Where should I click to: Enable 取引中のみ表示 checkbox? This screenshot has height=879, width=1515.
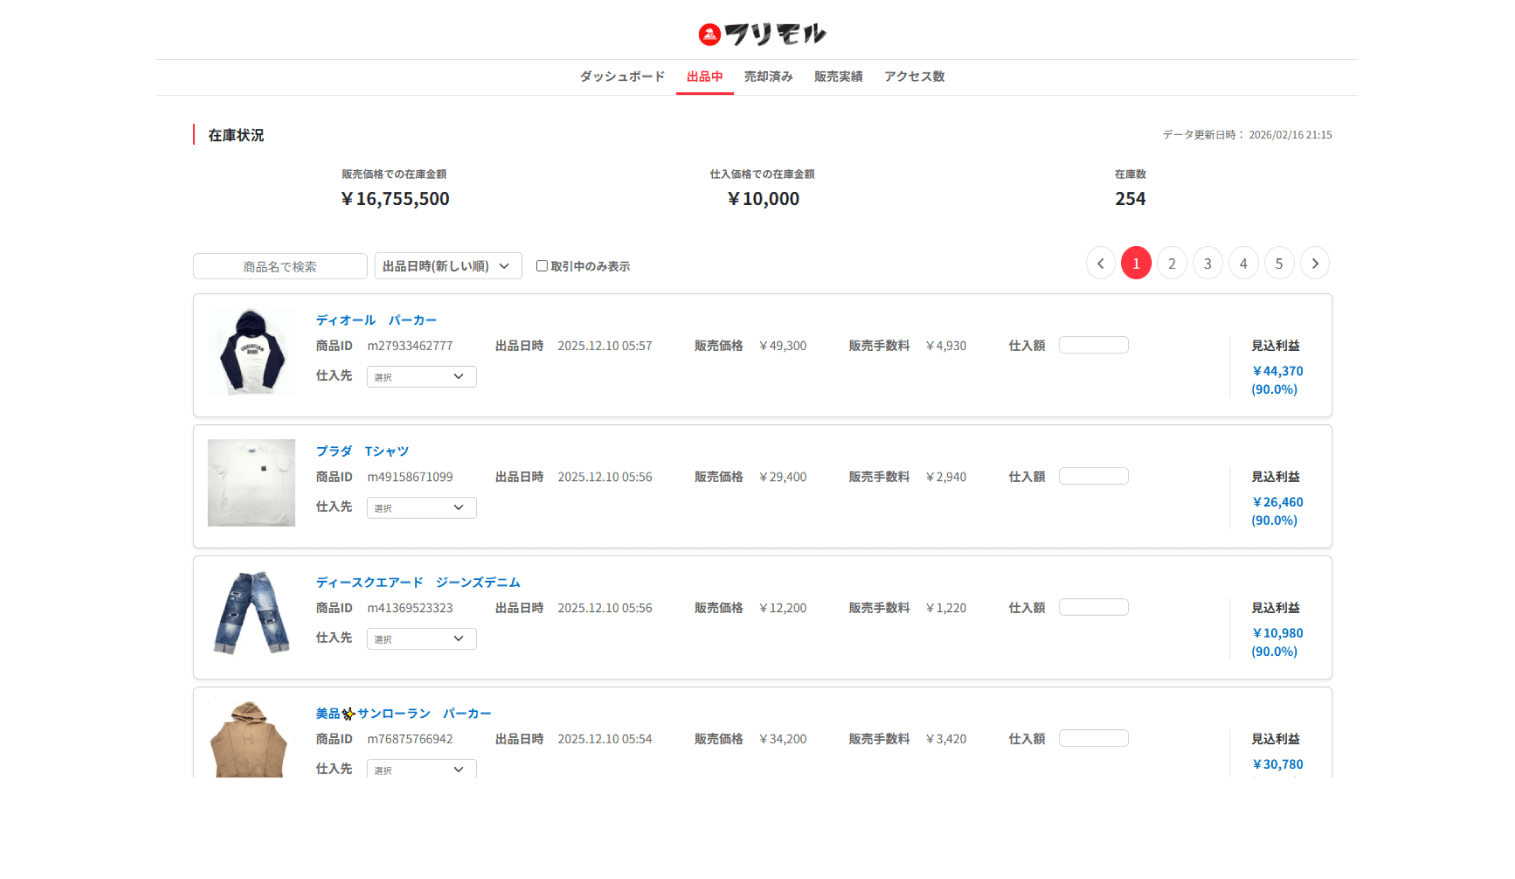tap(542, 266)
